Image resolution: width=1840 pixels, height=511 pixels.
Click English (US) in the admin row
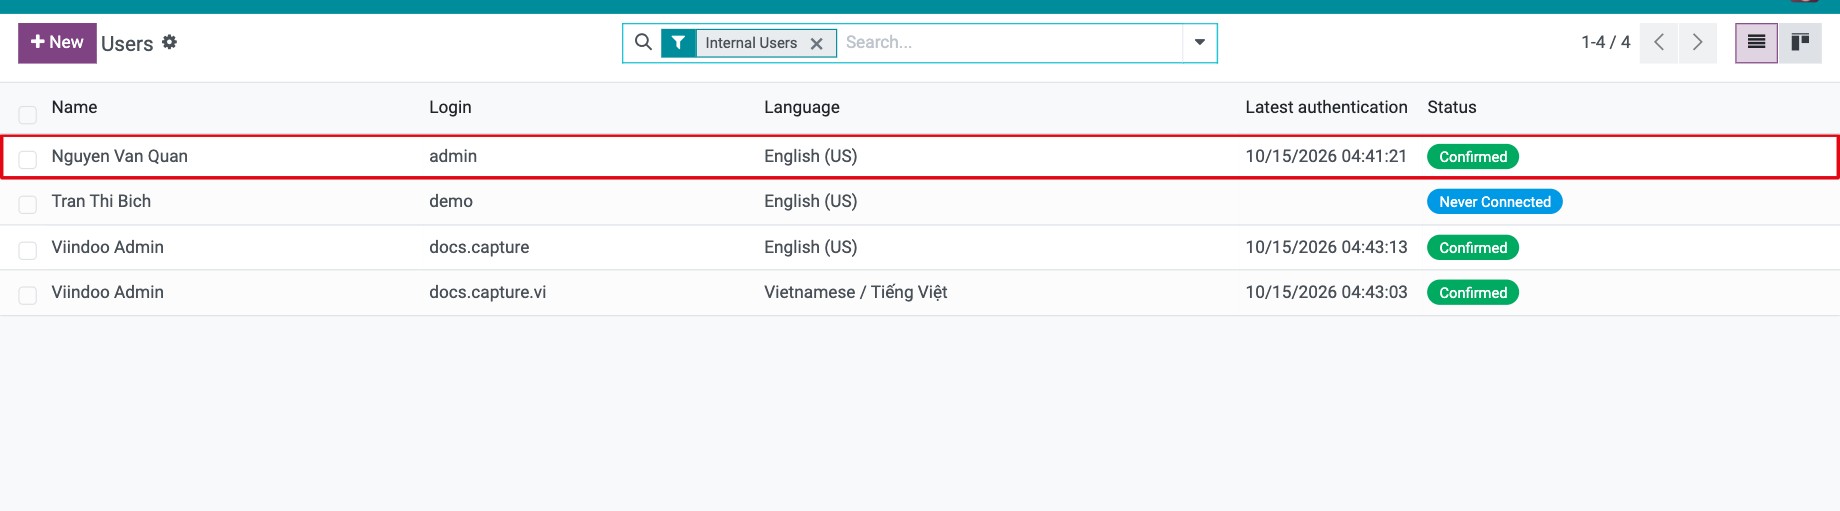tap(811, 156)
